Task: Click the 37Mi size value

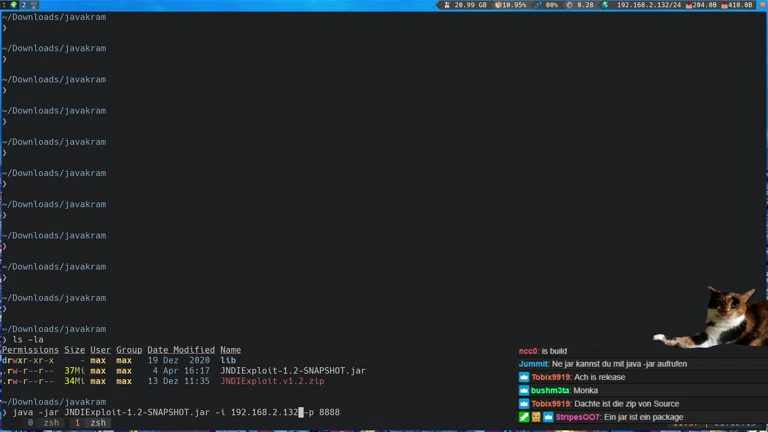Action: coord(74,371)
